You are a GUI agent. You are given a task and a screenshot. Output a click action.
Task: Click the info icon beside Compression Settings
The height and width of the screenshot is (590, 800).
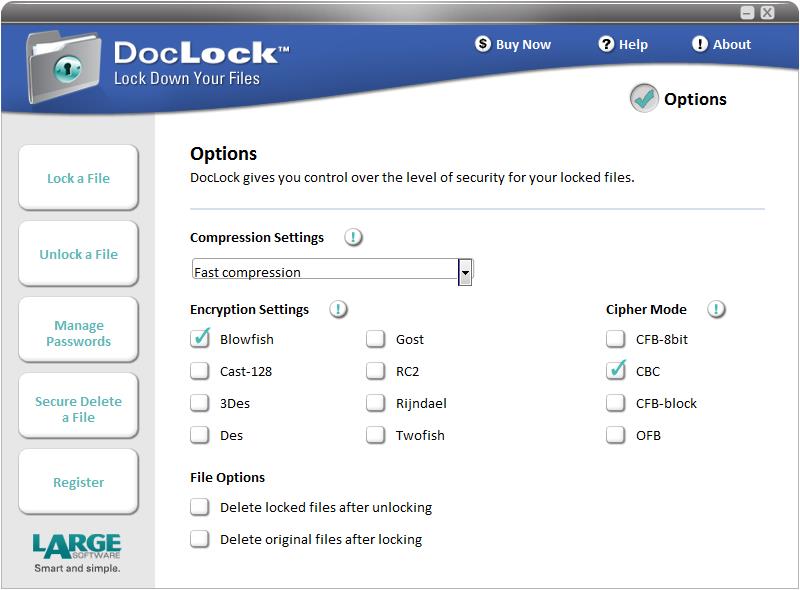coord(353,237)
